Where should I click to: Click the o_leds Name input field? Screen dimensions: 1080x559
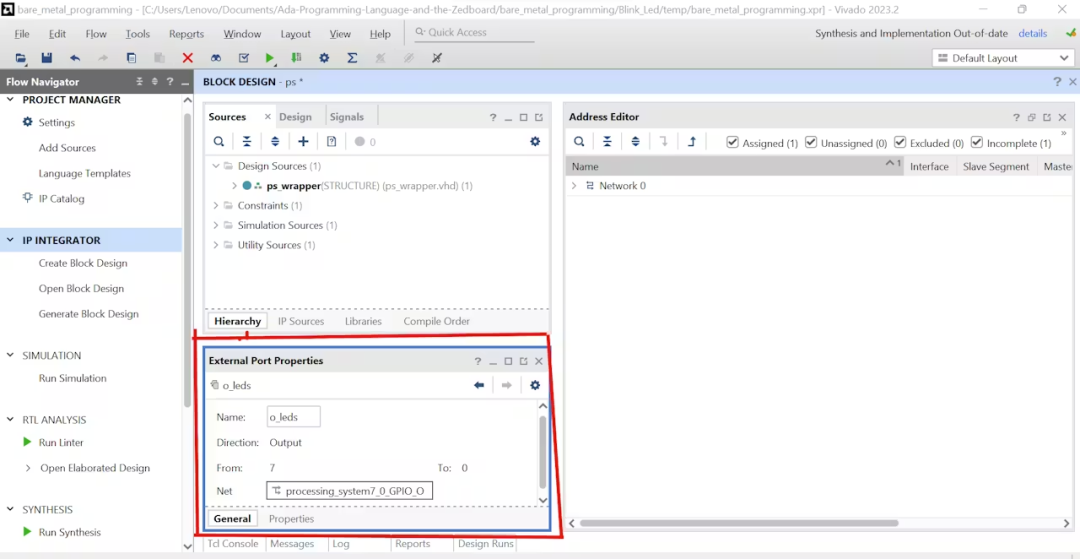click(x=293, y=417)
